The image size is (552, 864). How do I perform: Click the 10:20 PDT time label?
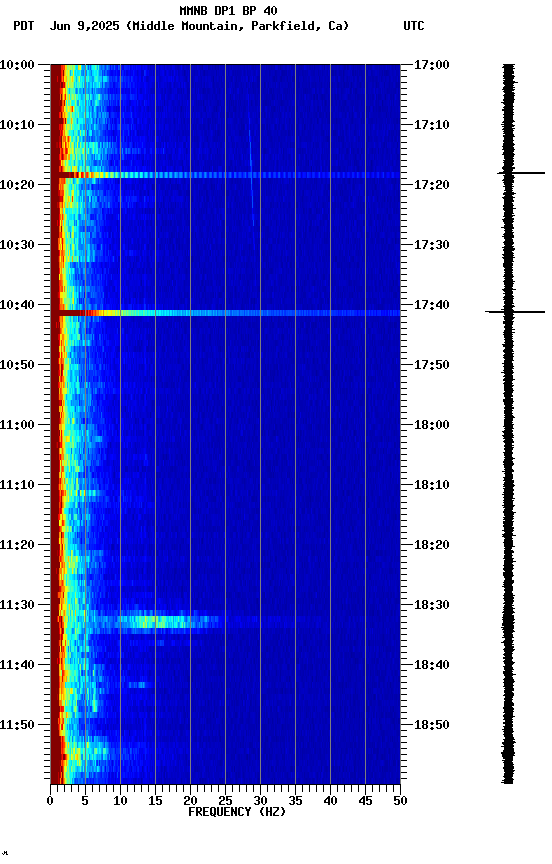click(17, 185)
